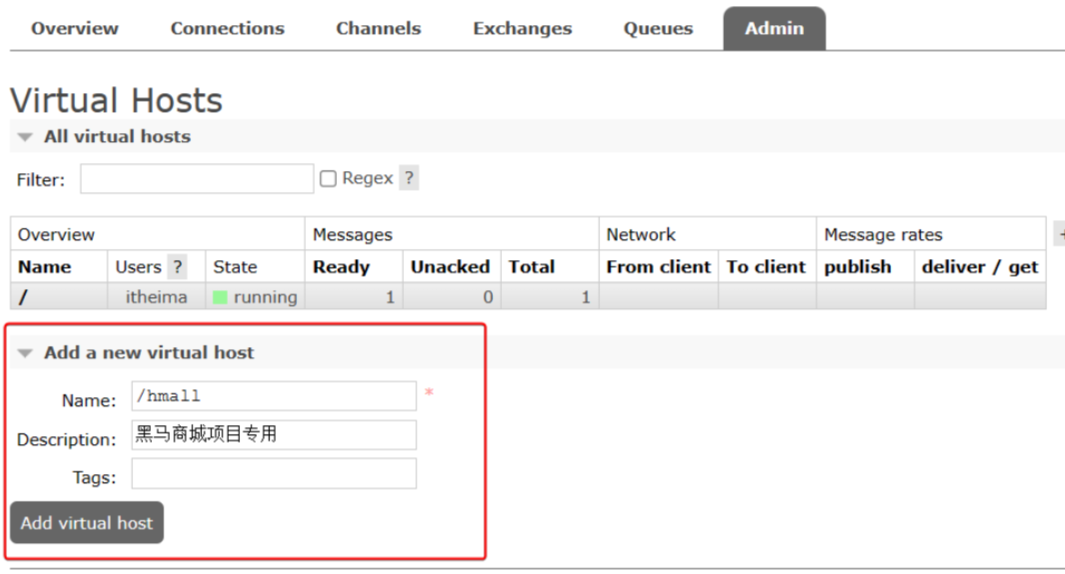The image size is (1065, 574).
Task: Open the Exchanges tab
Action: [522, 29]
